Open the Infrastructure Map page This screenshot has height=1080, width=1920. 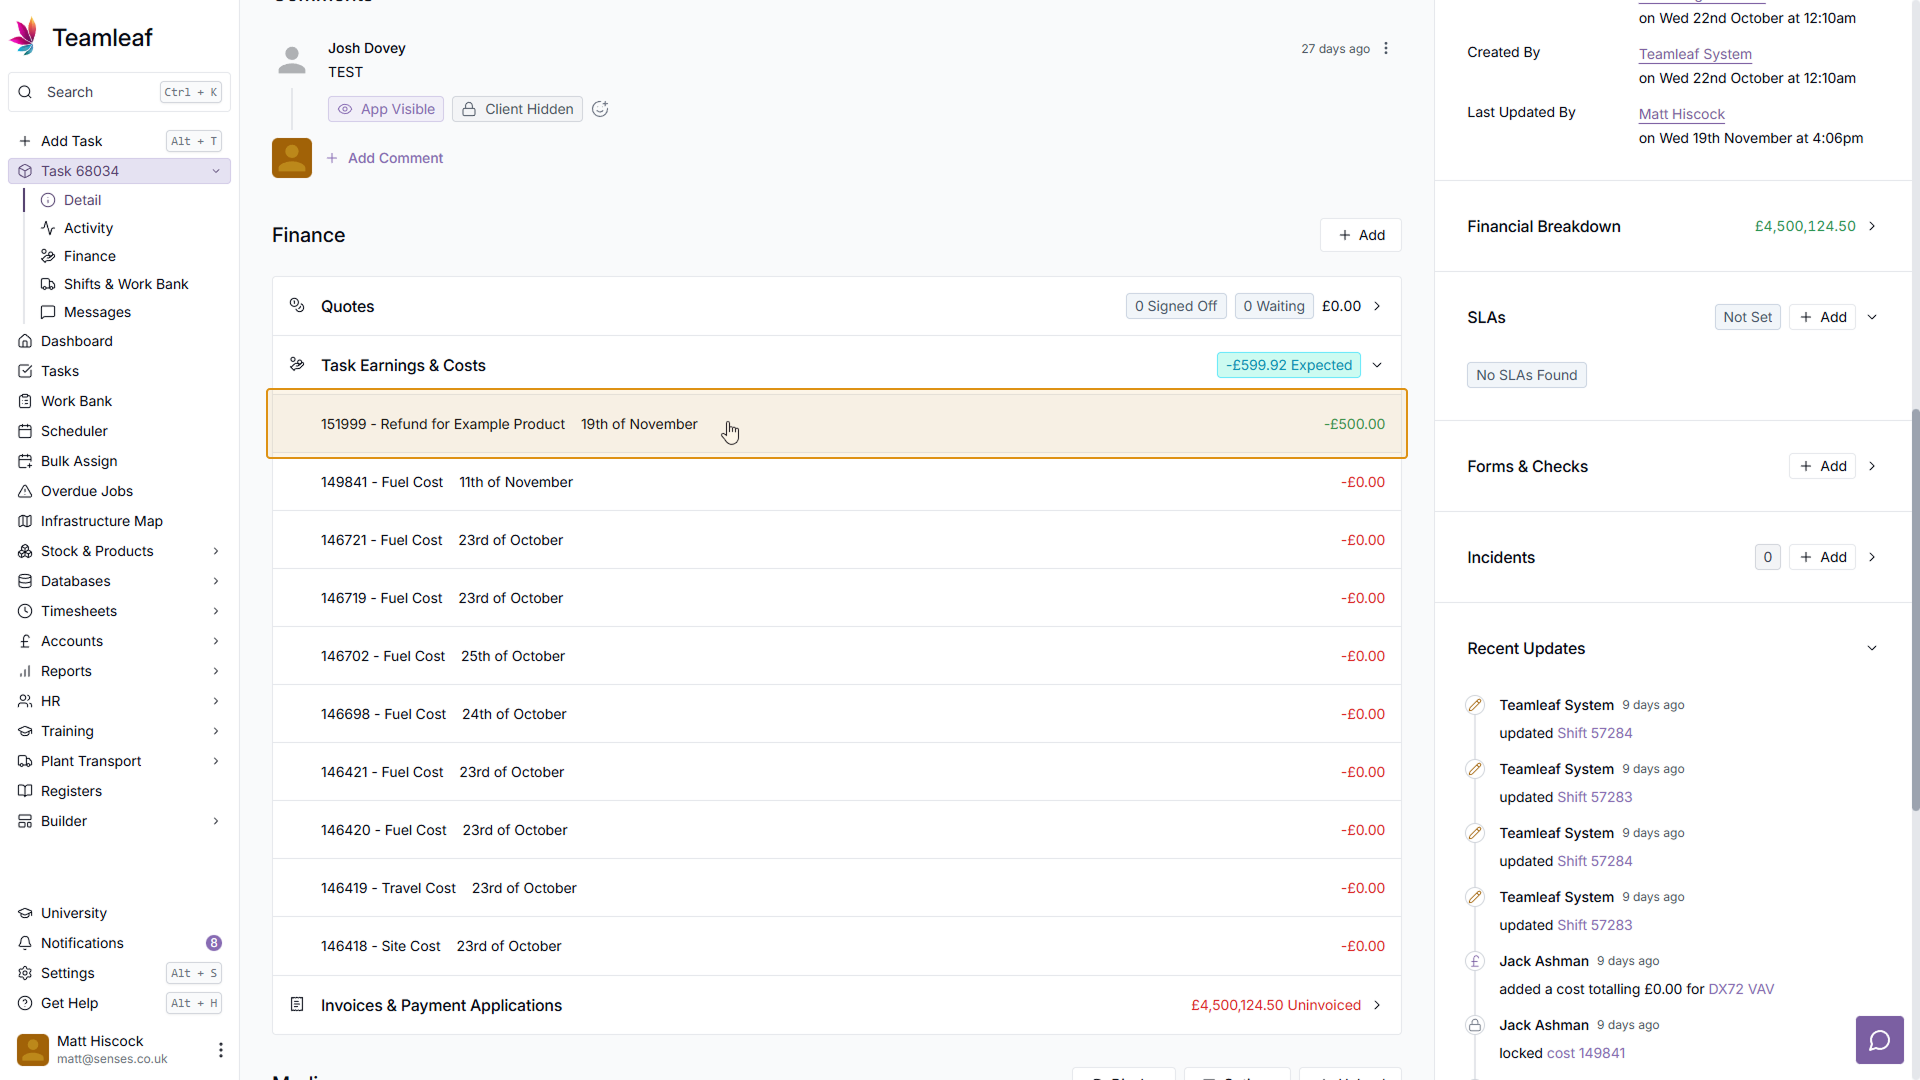click(101, 521)
